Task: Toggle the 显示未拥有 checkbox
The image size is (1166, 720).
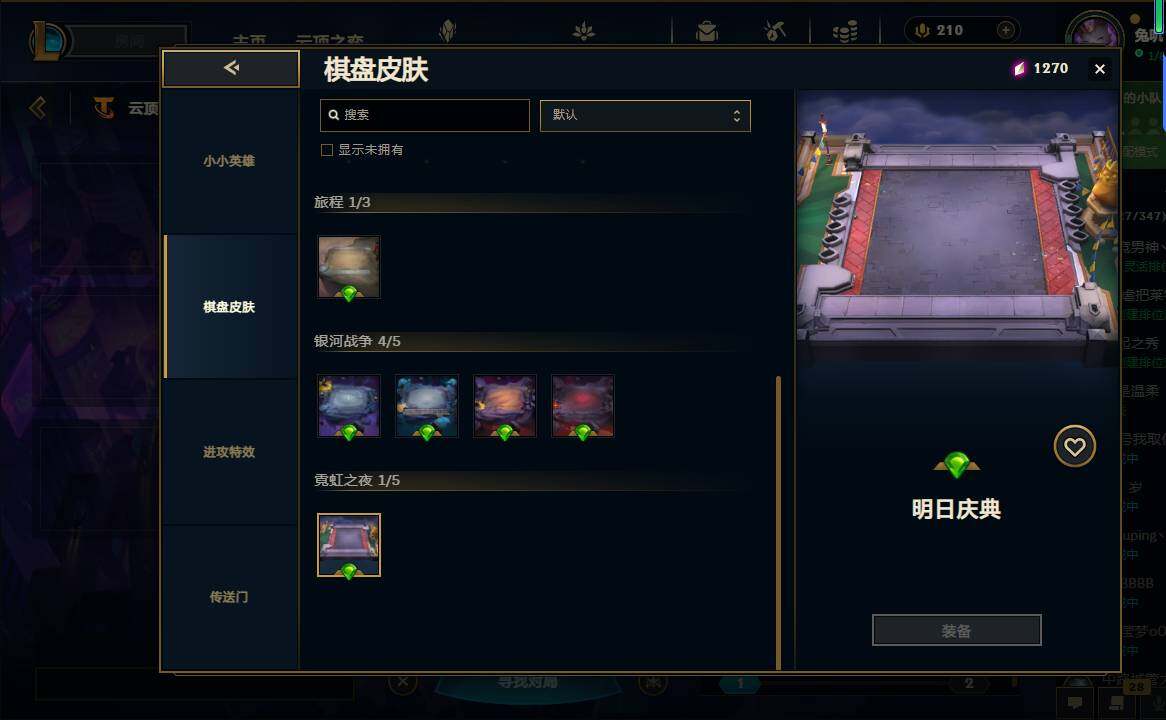Action: point(326,150)
